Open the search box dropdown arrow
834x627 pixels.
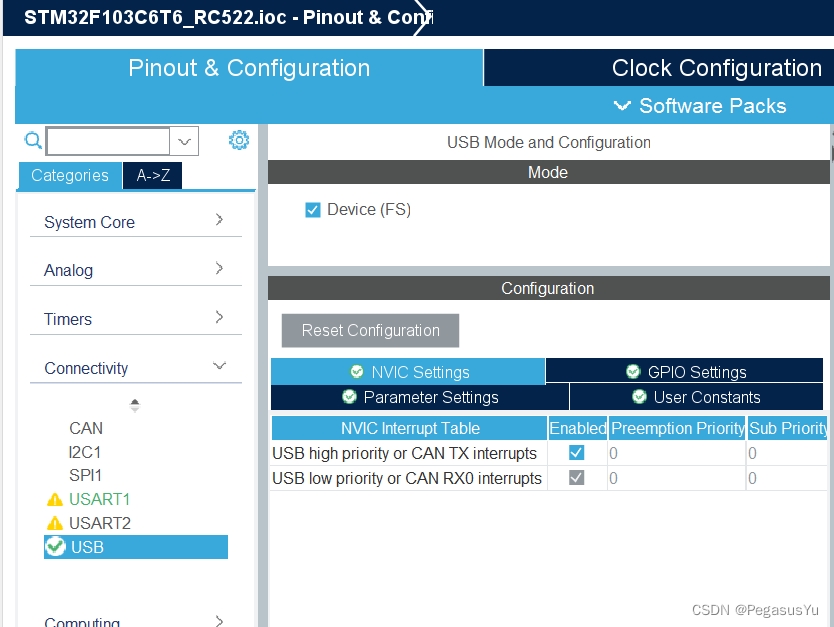coord(185,141)
